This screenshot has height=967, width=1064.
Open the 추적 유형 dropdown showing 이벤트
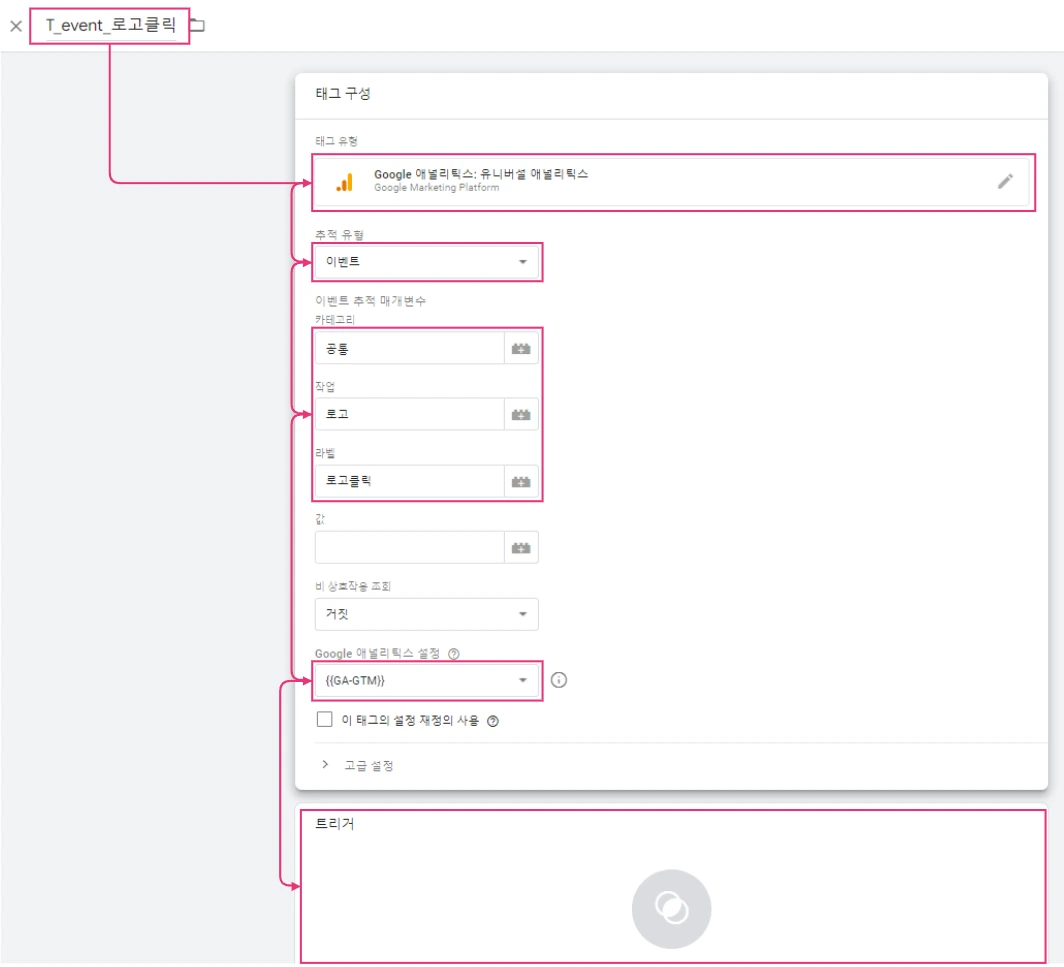point(427,262)
